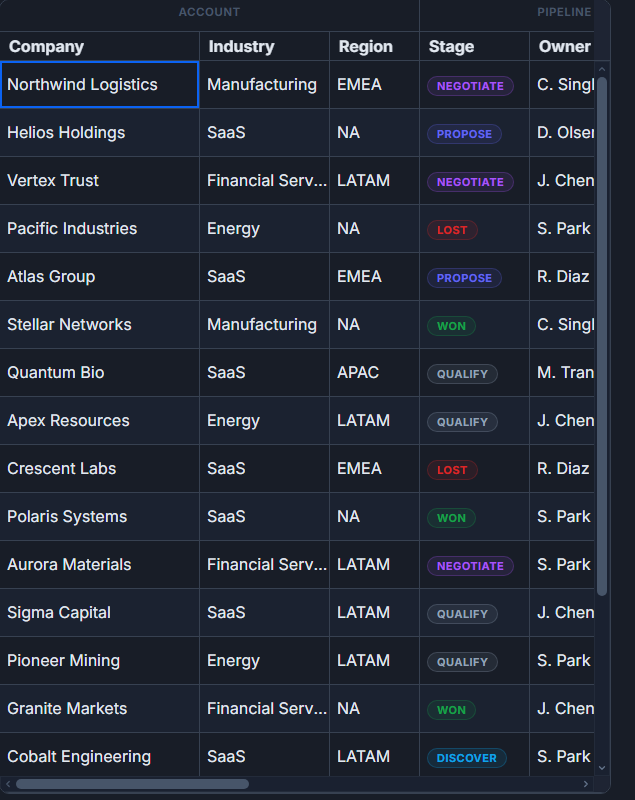Click WON badge in Granite Markets row

[x=451, y=710]
